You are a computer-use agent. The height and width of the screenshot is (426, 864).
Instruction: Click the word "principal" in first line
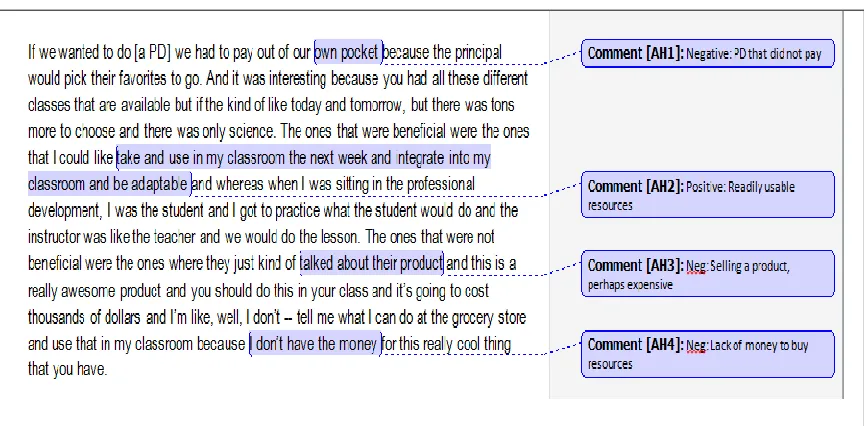477,52
